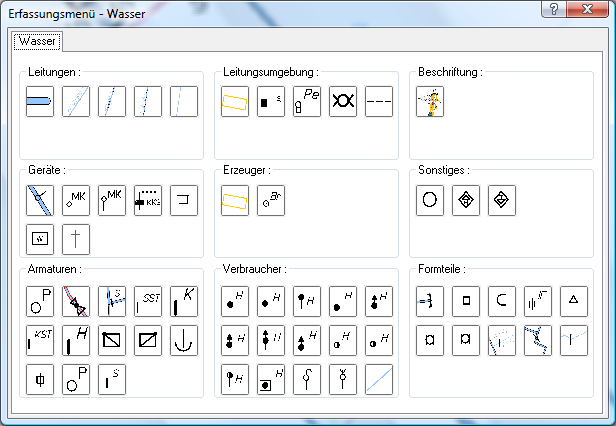The width and height of the screenshot is (616, 426).
Task: Select the red valve icon in Armaturen
Action: point(76,301)
